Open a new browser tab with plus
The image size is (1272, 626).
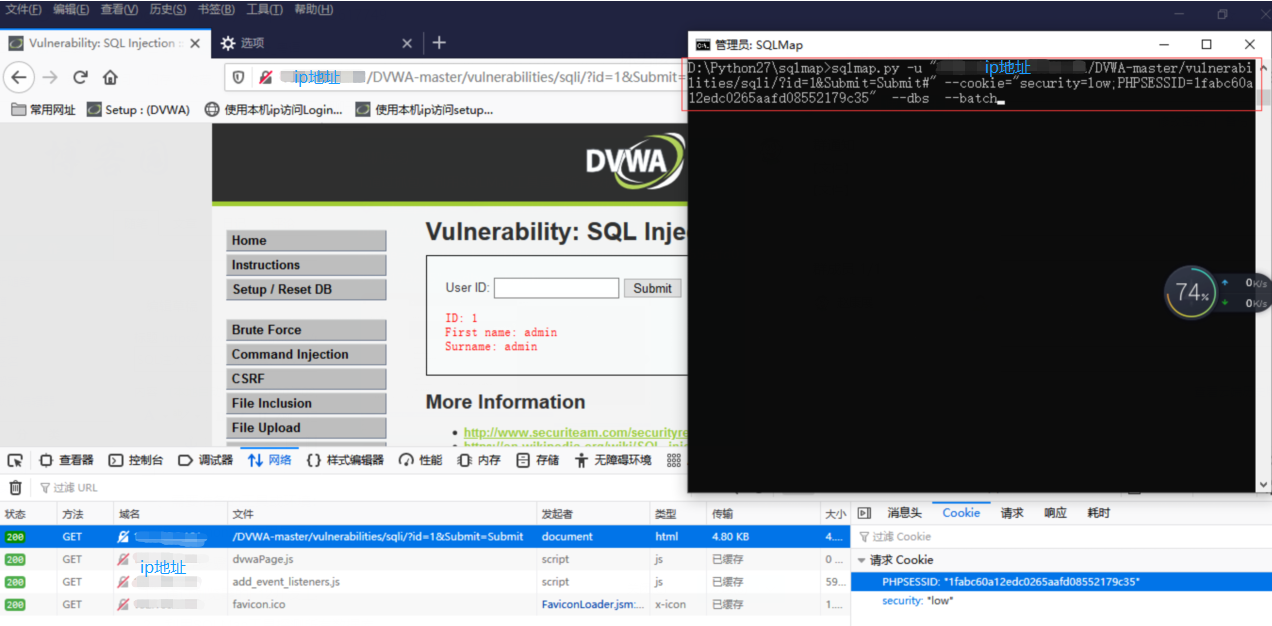click(x=439, y=43)
